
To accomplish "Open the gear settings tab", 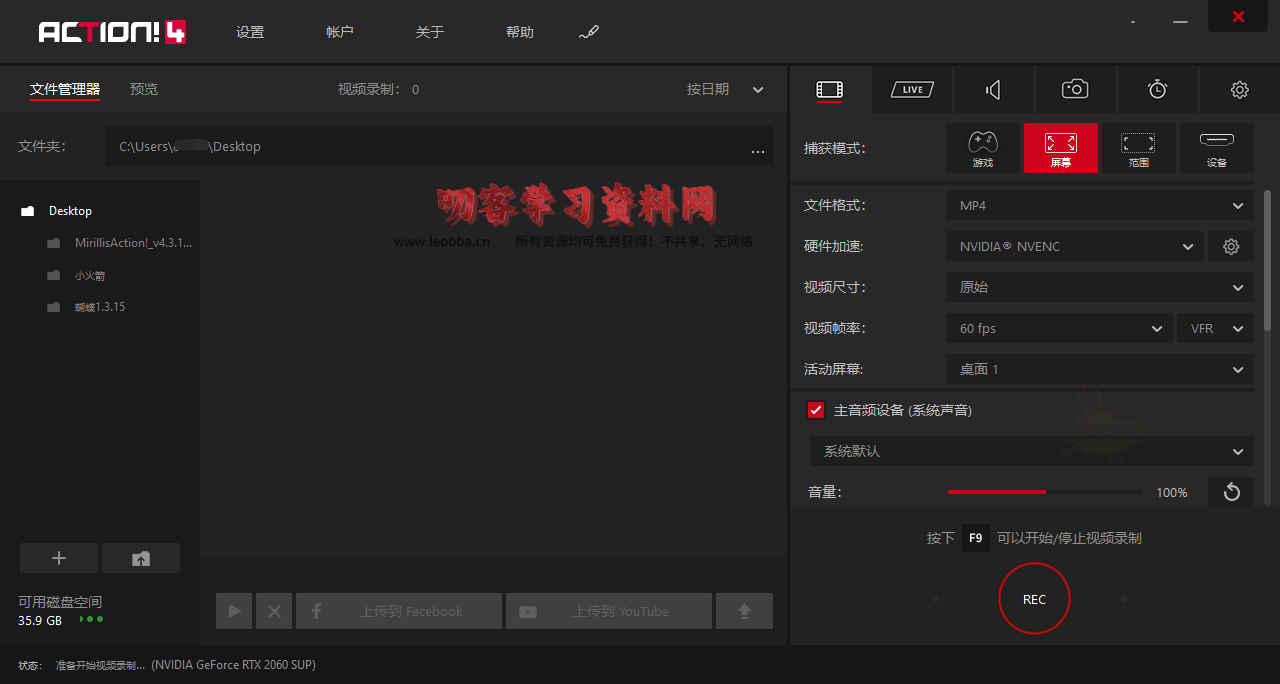I will click(x=1239, y=90).
